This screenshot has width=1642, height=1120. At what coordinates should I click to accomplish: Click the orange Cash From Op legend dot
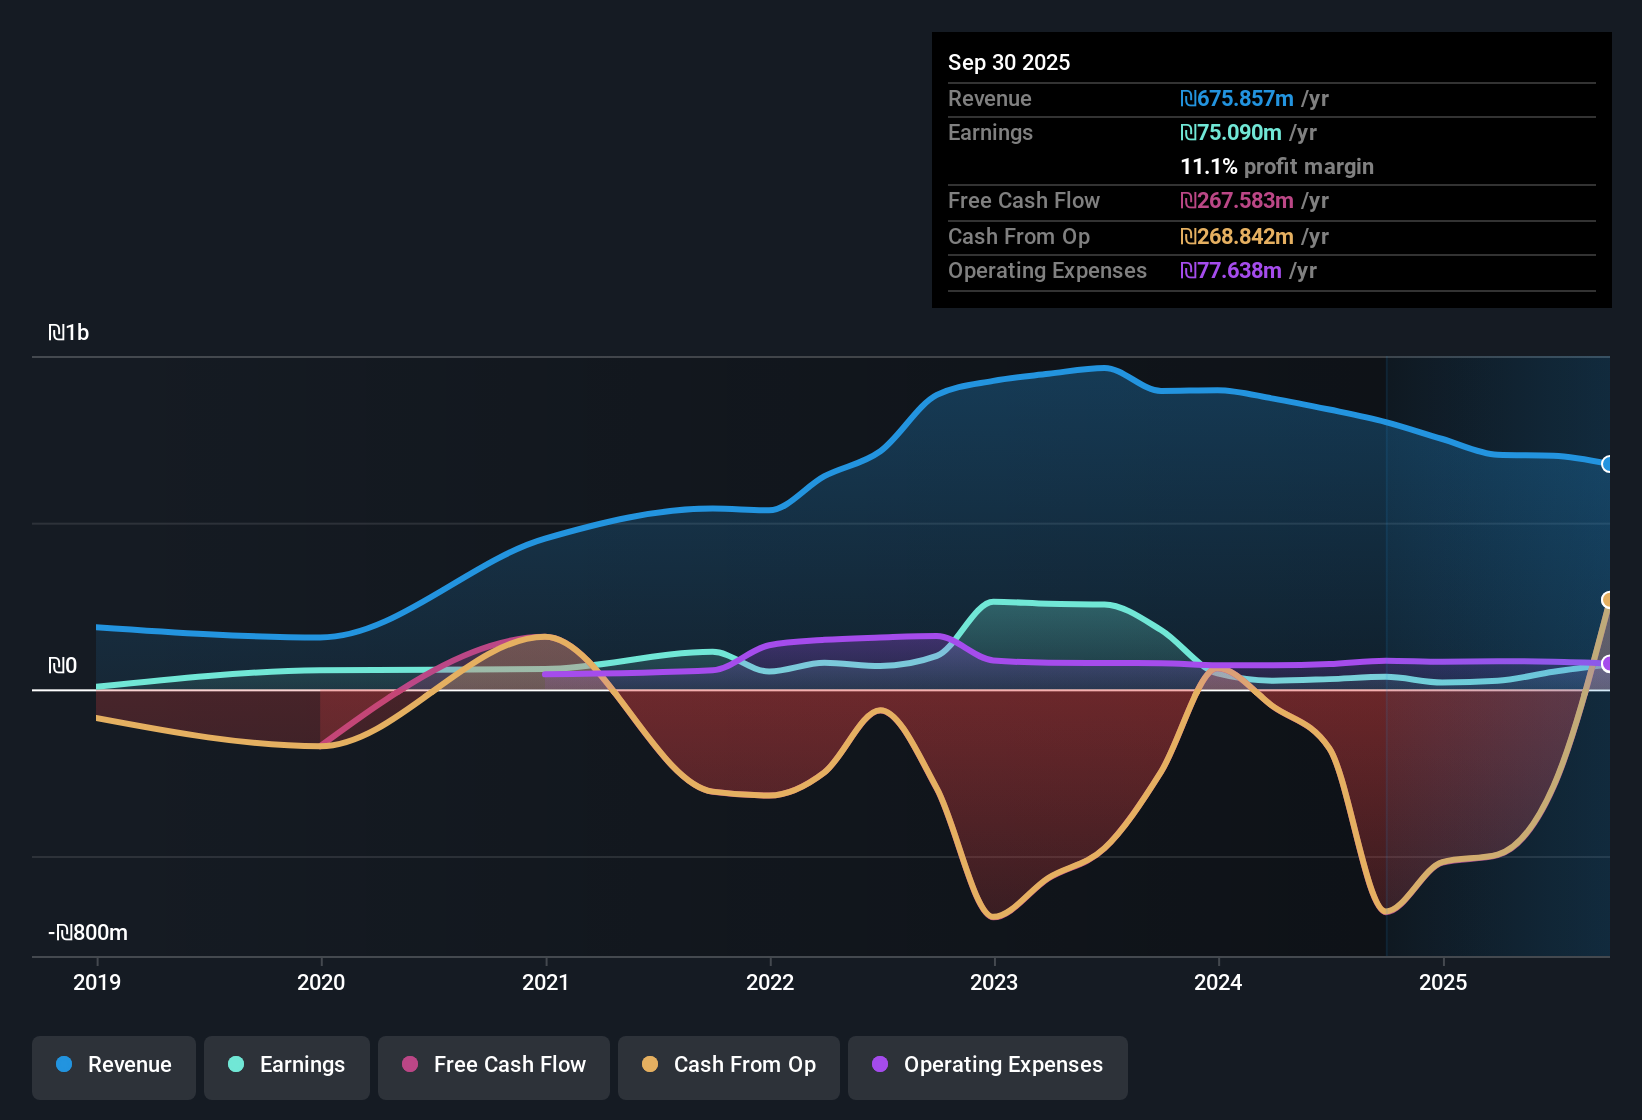click(650, 1064)
